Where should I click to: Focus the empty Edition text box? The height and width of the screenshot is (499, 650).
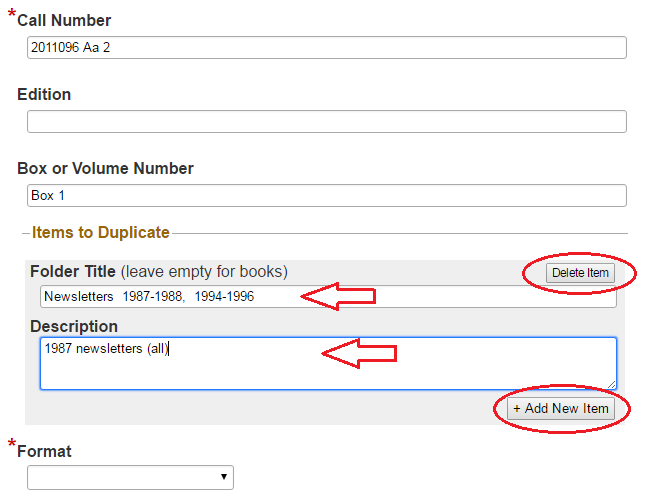pos(327,121)
